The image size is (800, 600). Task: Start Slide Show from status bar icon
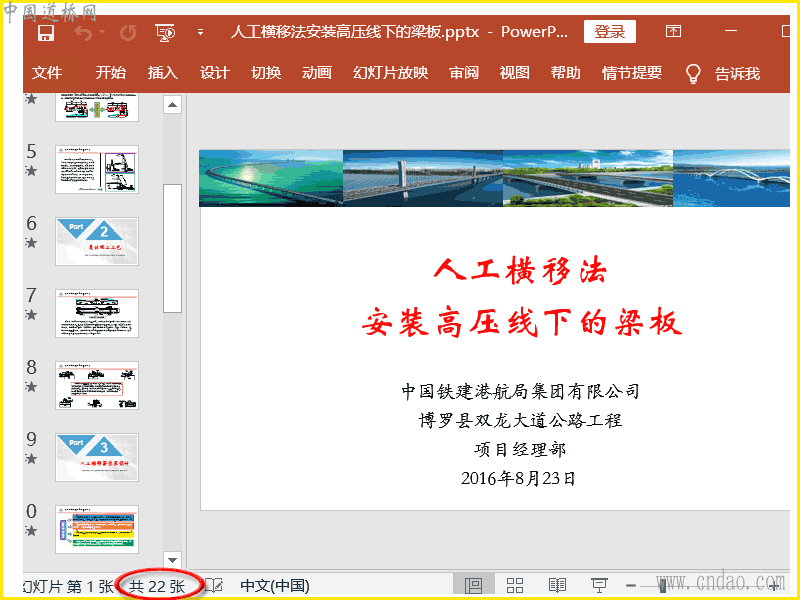(x=599, y=585)
